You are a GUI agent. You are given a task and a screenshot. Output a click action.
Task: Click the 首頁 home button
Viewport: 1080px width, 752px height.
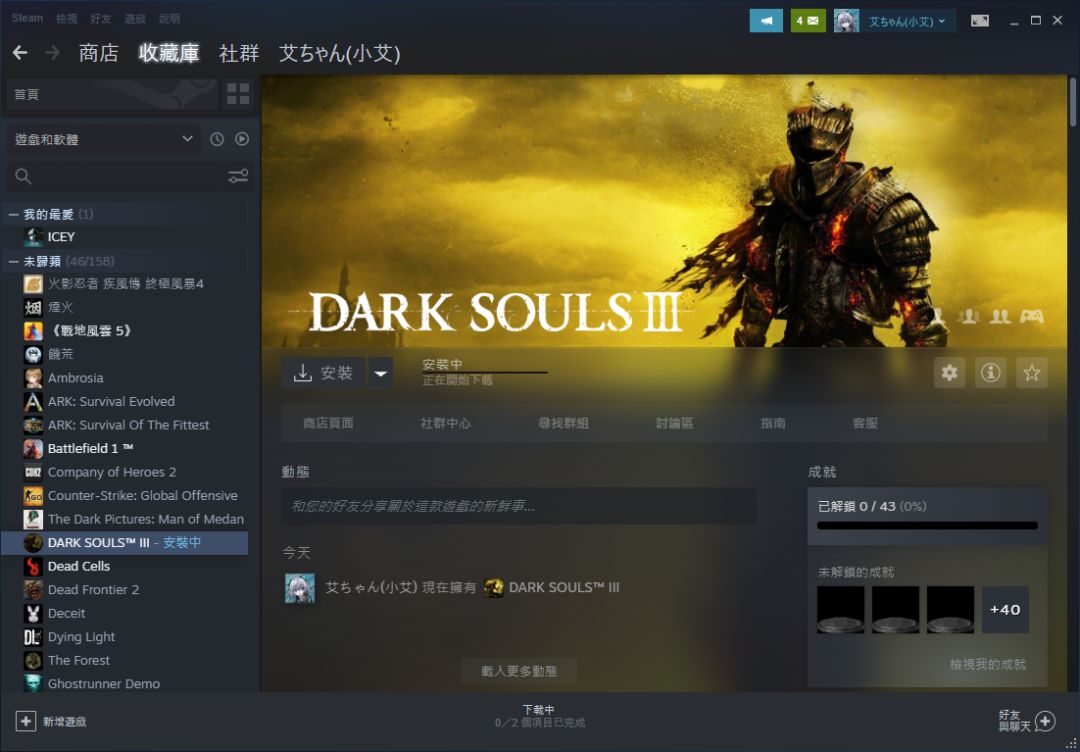click(x=112, y=94)
